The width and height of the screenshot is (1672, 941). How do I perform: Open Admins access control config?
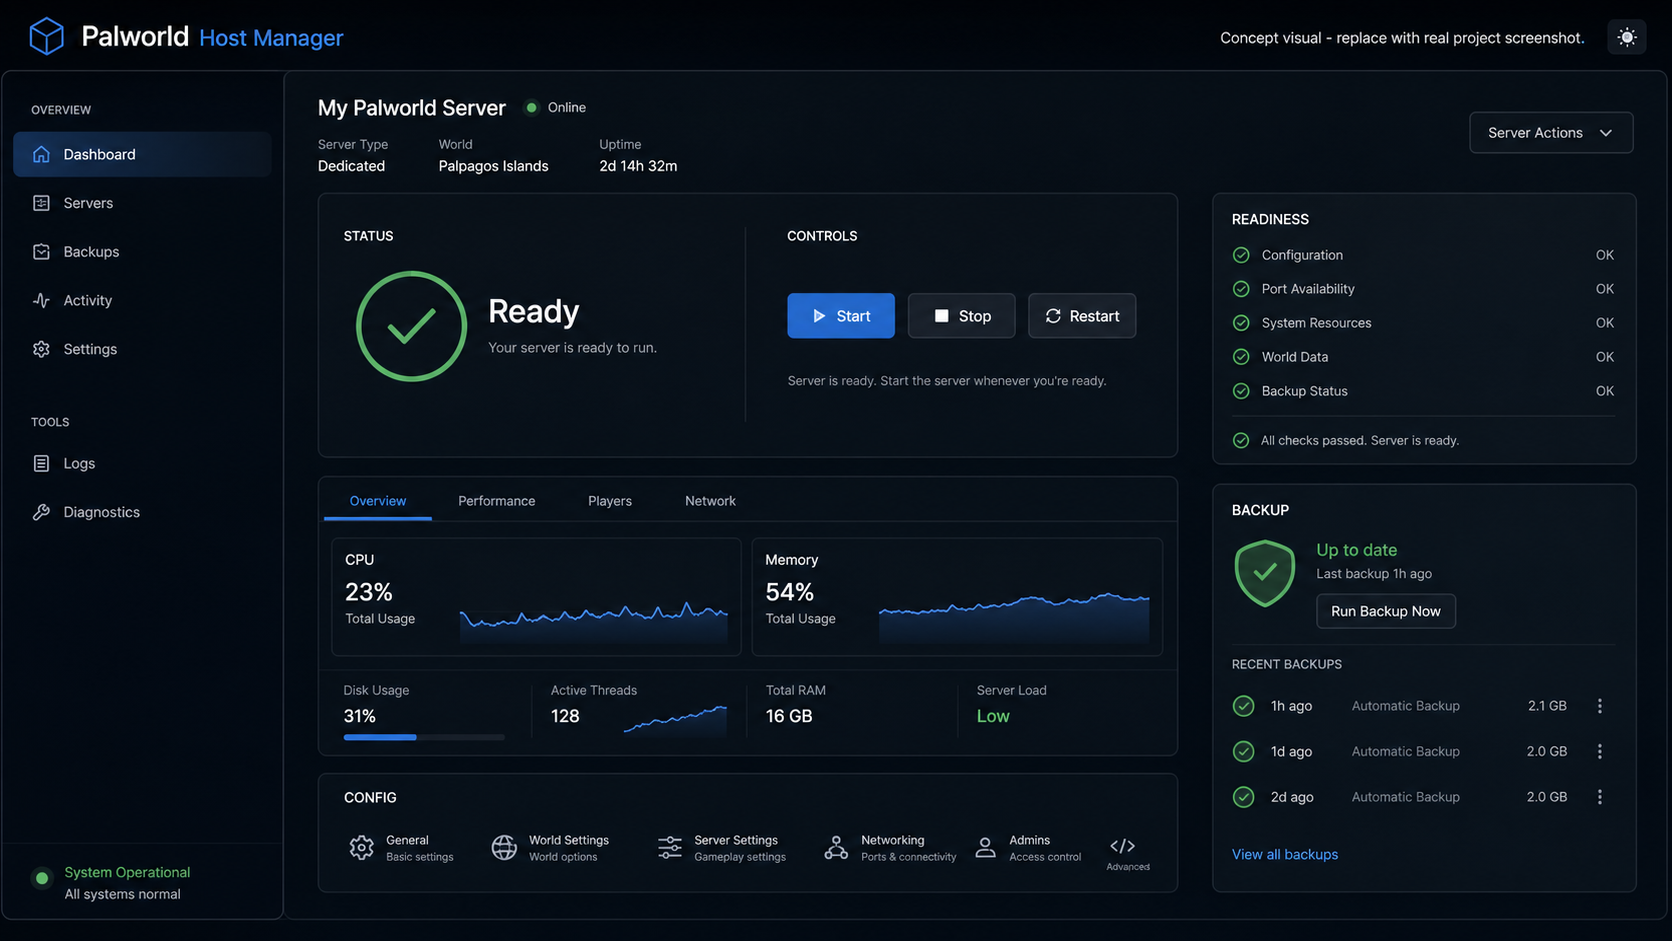point(1028,848)
